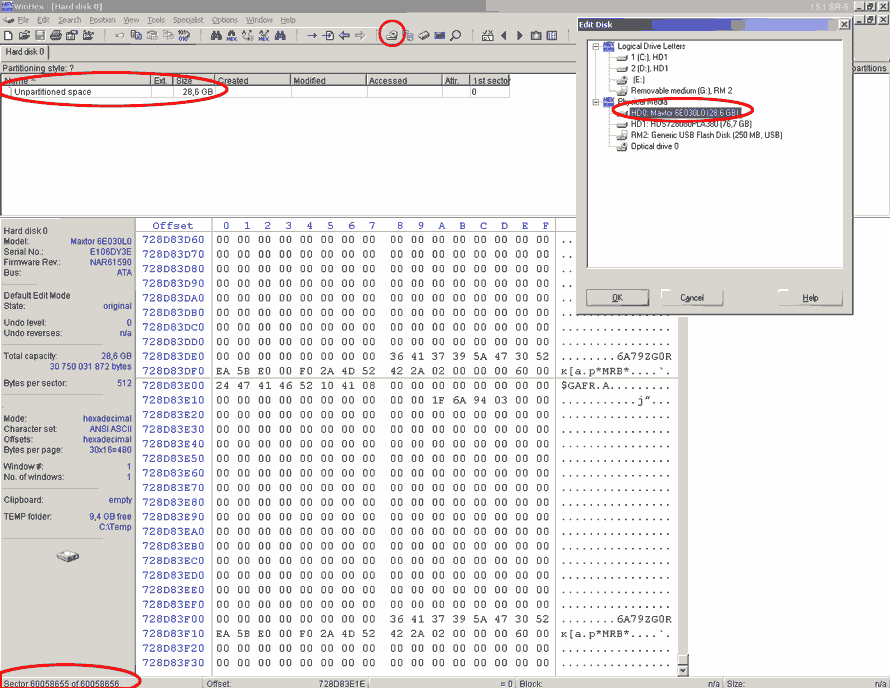The height and width of the screenshot is (688, 890).
Task: Open the magnifier search icon
Action: coord(455,34)
